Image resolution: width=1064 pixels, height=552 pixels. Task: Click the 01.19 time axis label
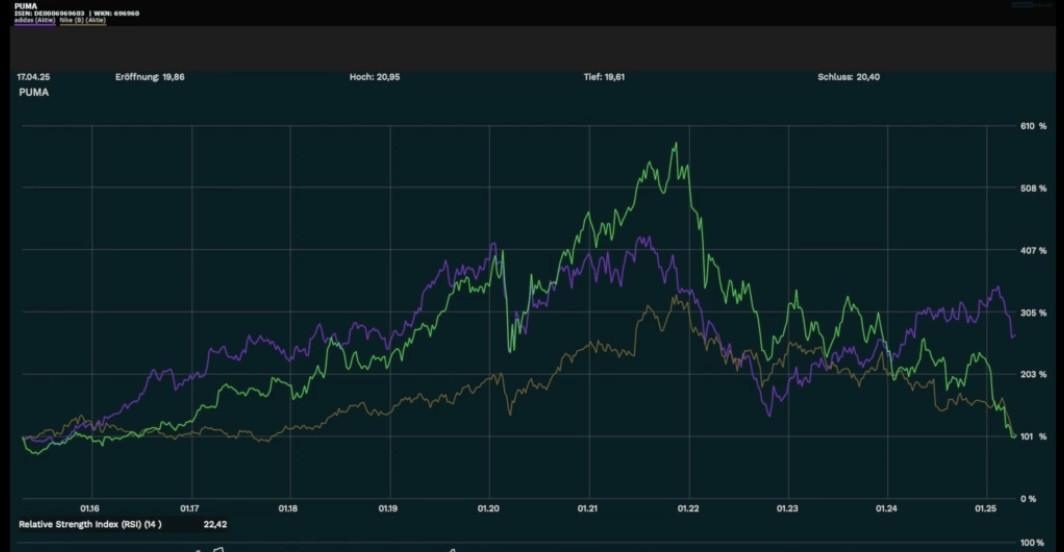coord(387,509)
